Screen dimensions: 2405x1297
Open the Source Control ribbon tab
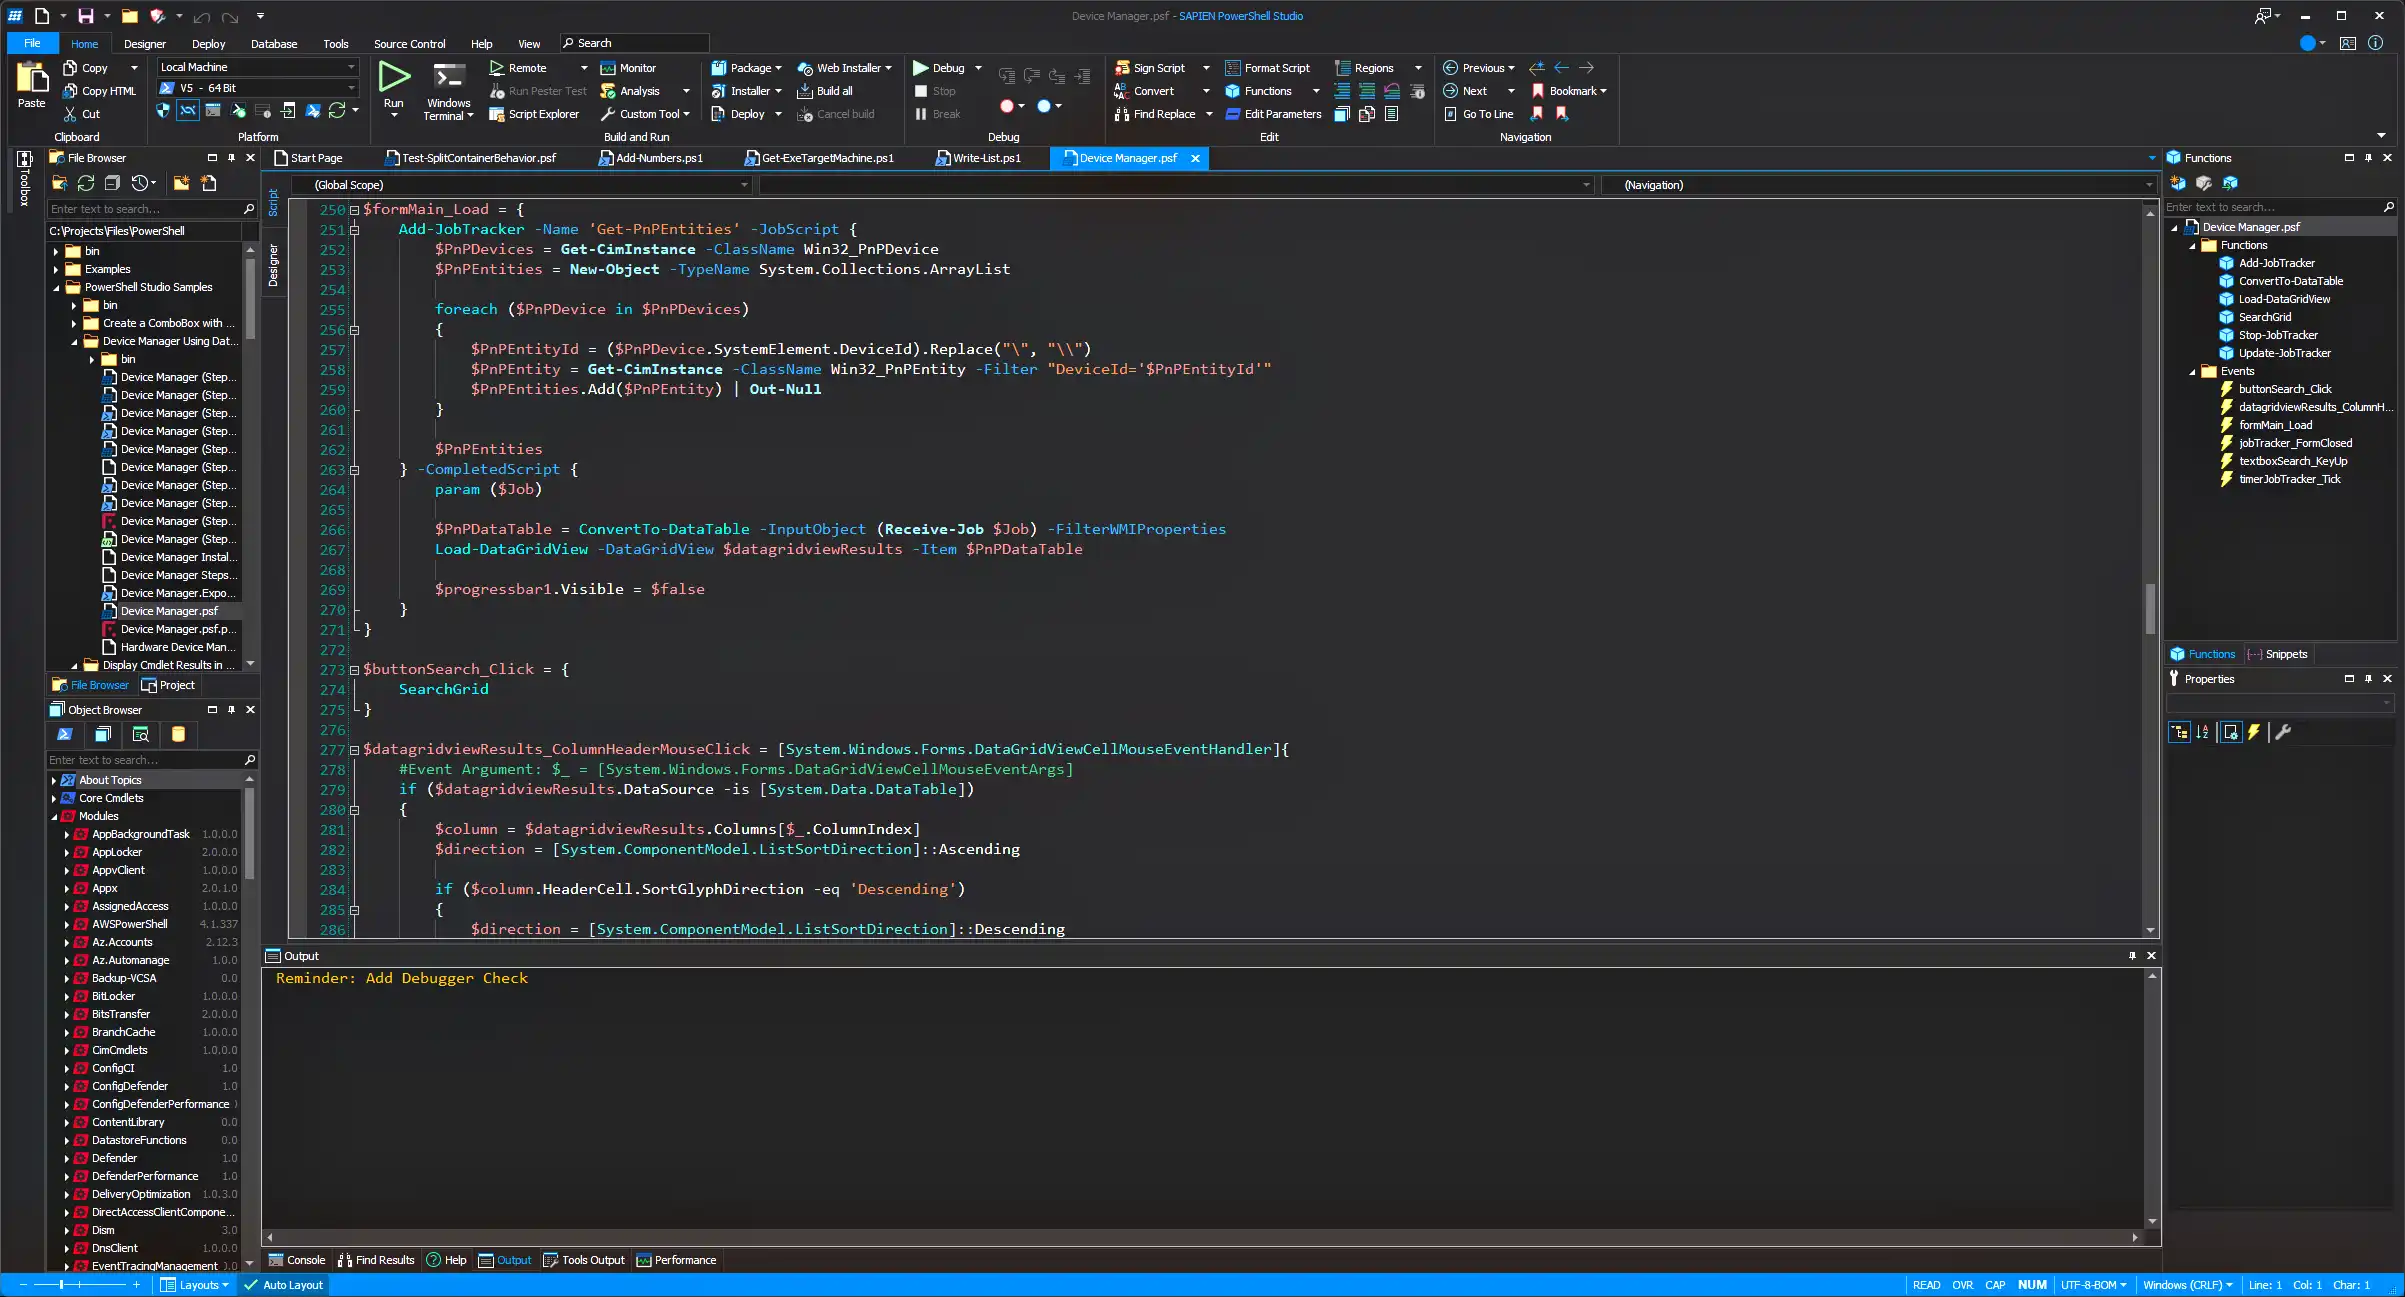pos(409,44)
